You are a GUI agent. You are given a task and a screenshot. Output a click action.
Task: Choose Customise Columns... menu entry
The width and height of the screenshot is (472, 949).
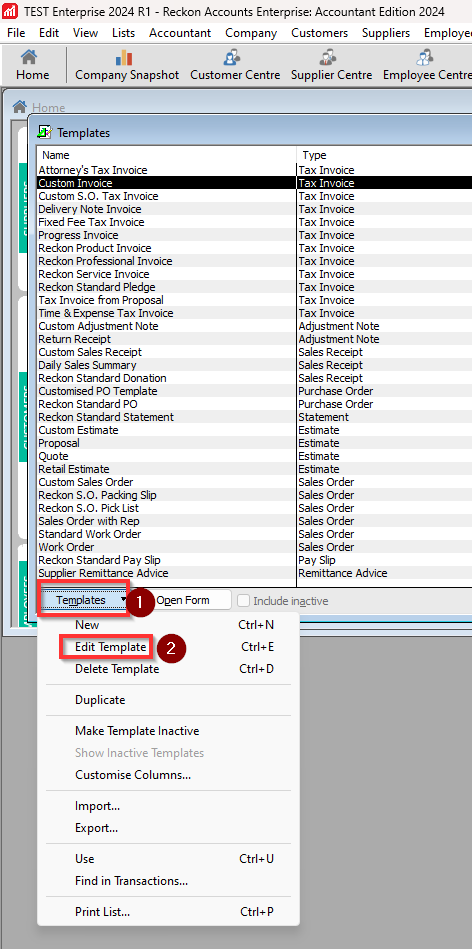pyautogui.click(x=168, y=775)
